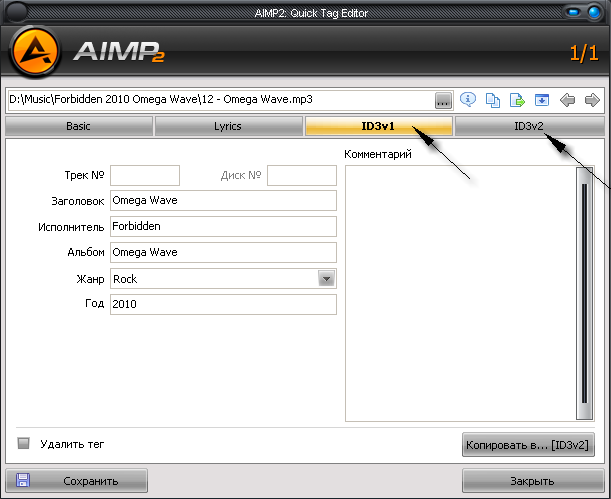The height and width of the screenshot is (499, 611).
Task: Expand the Жанр genre dropdown
Action: click(326, 279)
